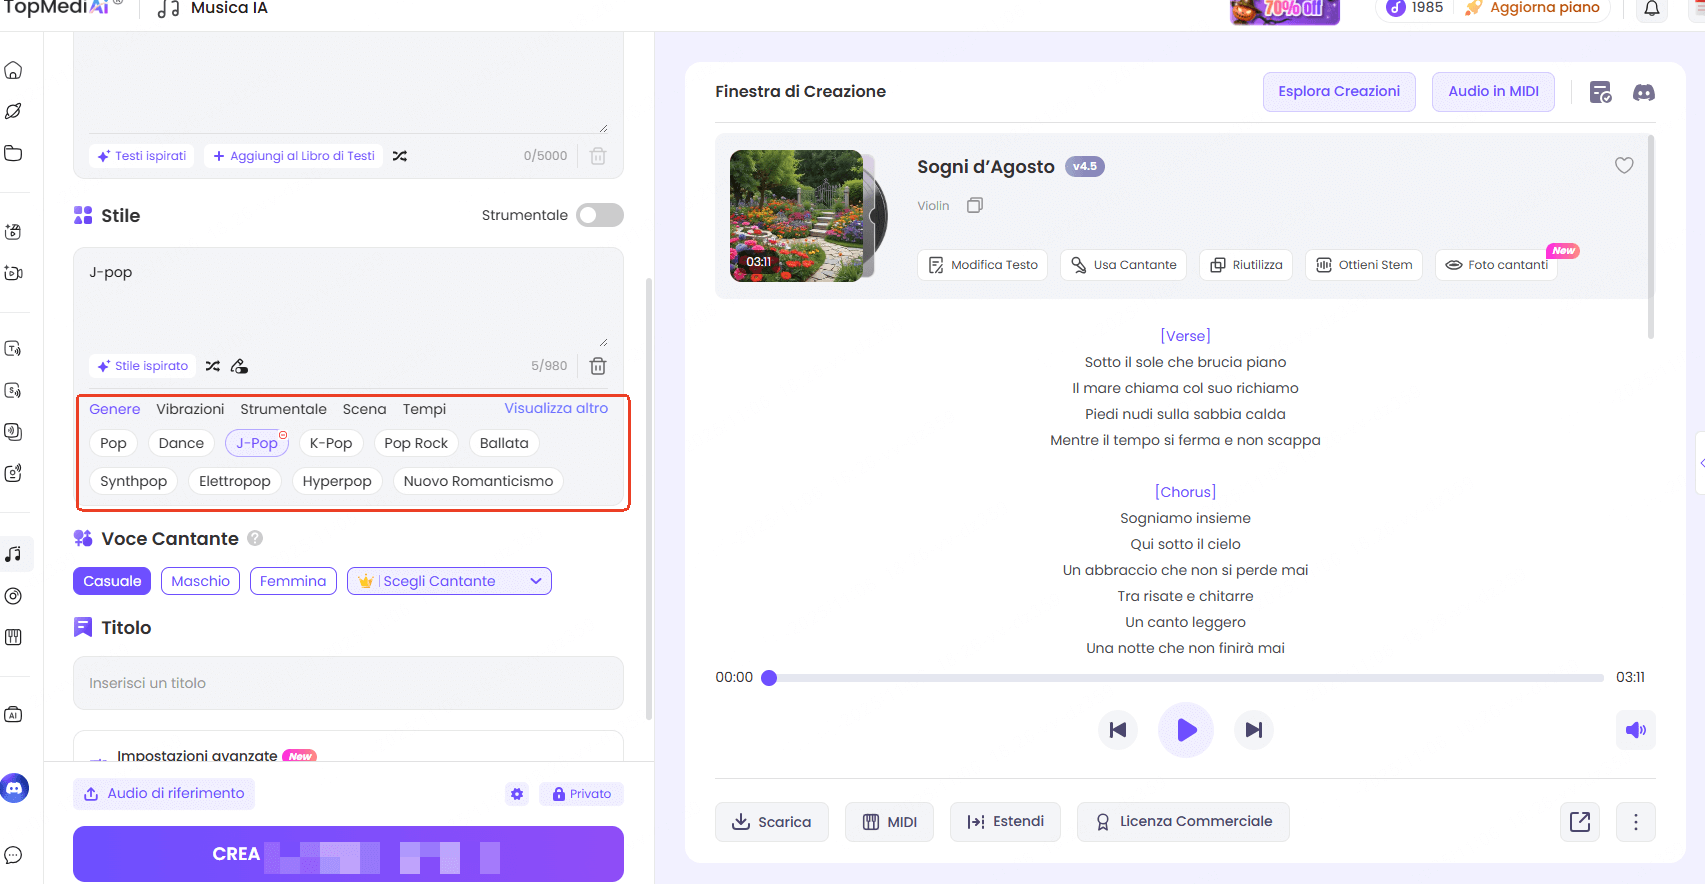Open Audio in MIDI button

(x=1493, y=91)
